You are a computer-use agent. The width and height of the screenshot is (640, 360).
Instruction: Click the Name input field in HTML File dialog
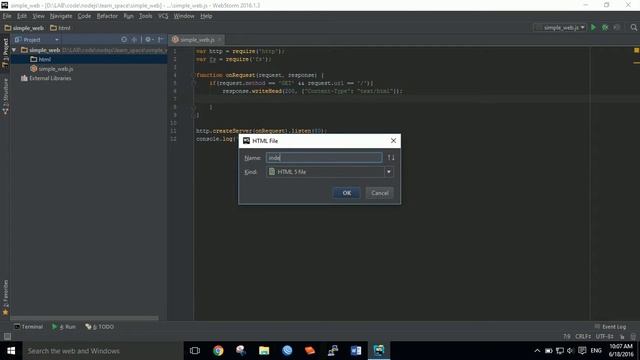tap(324, 158)
